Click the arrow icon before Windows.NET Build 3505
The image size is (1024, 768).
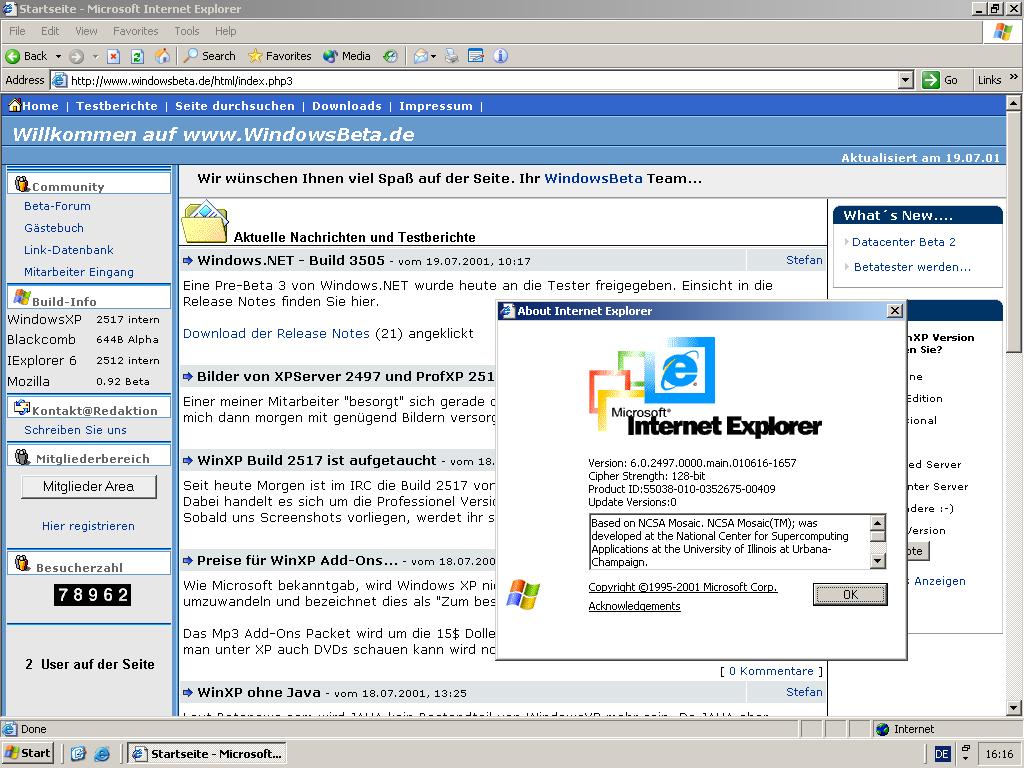coord(188,261)
